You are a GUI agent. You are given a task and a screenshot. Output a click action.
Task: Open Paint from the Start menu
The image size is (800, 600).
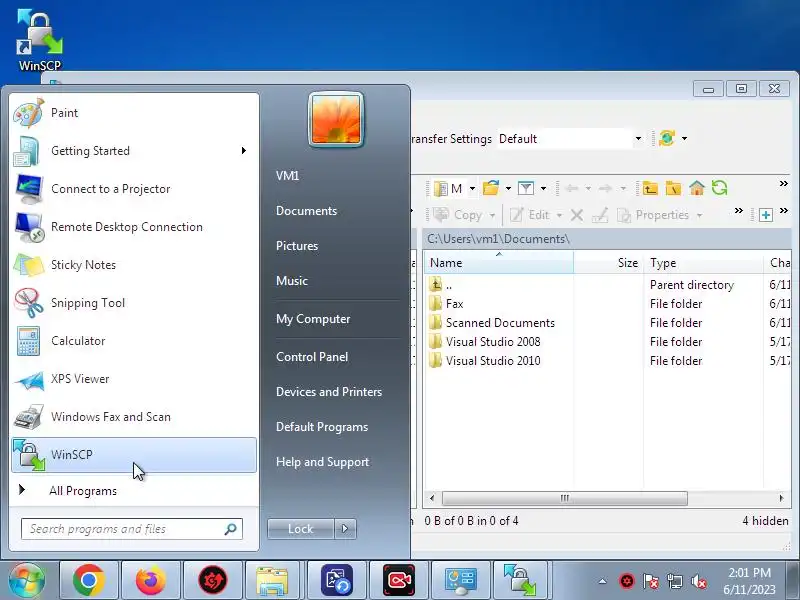click(134, 113)
